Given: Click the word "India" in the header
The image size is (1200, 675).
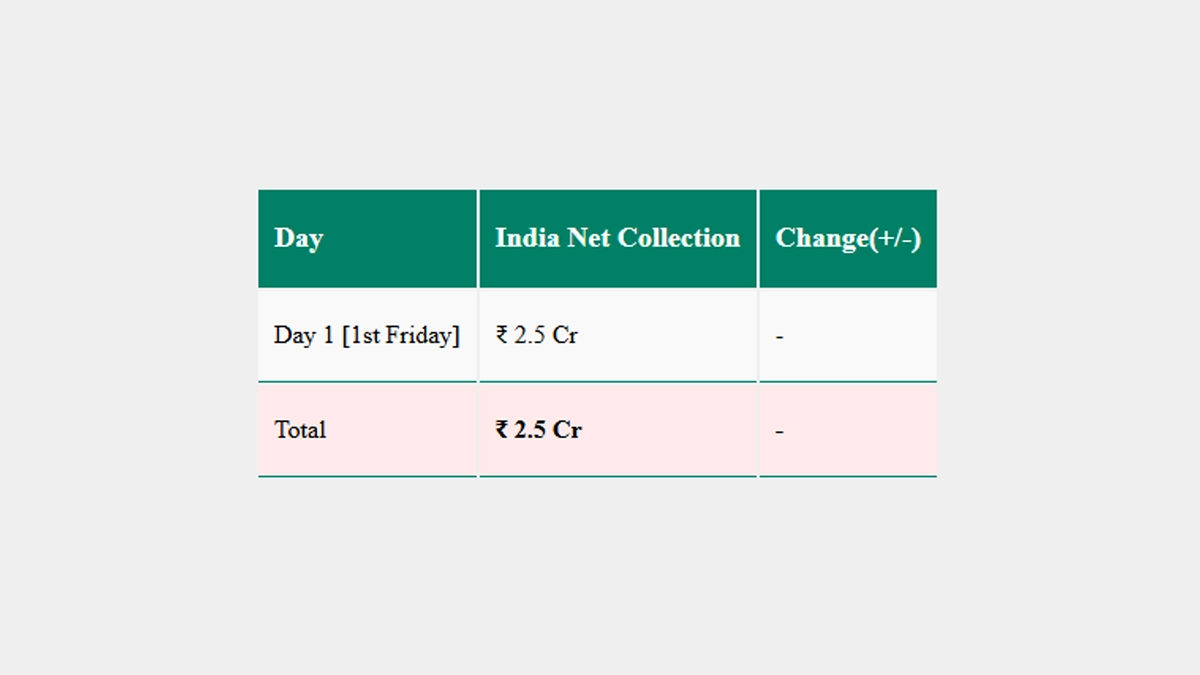Looking at the screenshot, I should pos(527,238).
